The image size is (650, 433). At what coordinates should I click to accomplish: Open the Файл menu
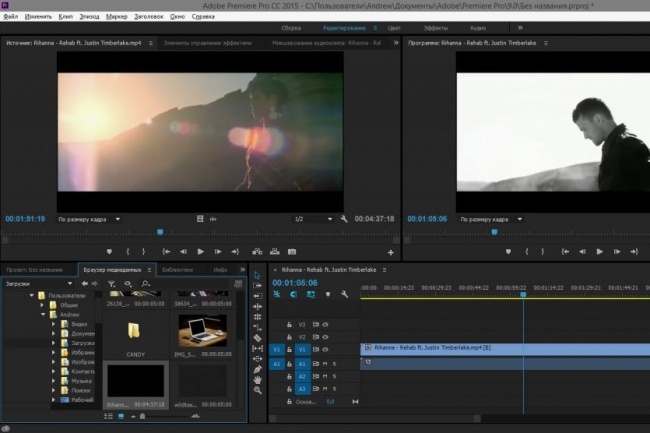[10, 17]
